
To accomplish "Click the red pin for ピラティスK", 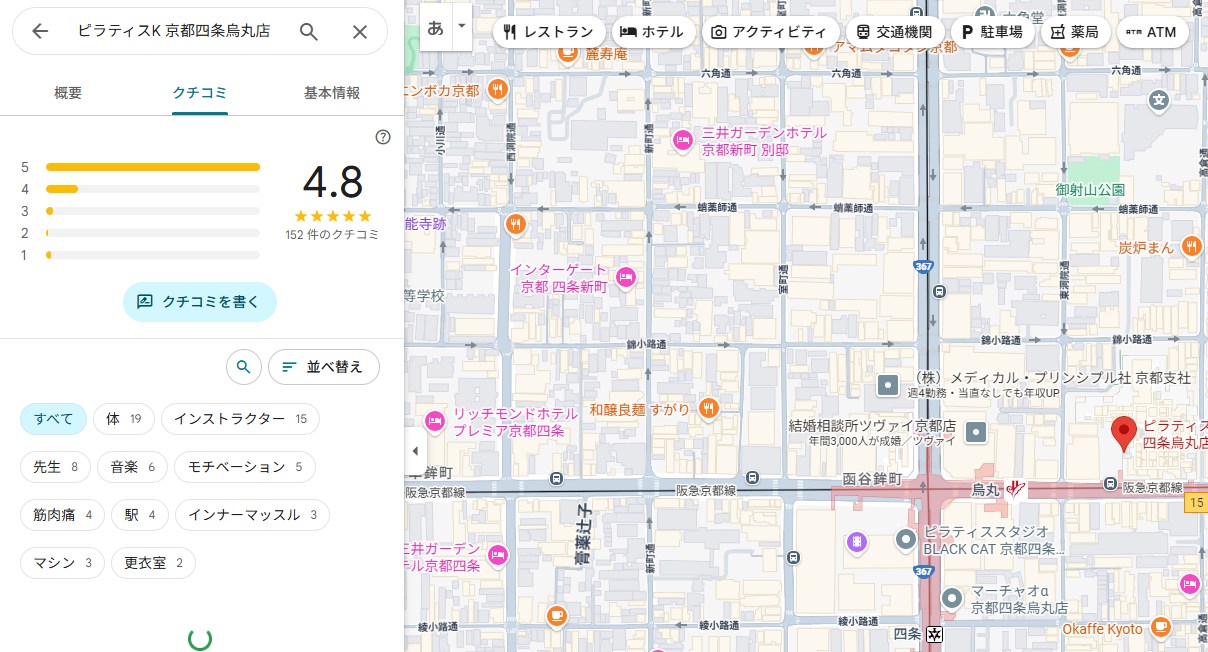I will 1124,433.
